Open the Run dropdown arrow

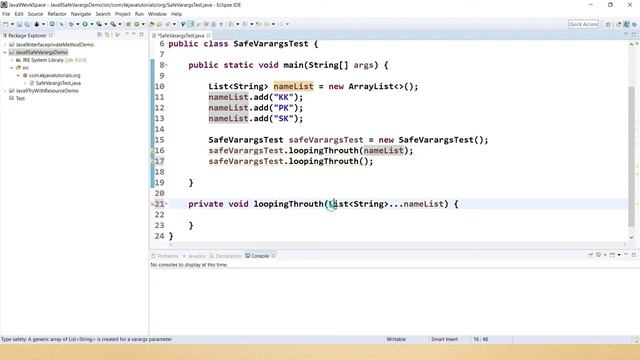coord(91,24)
